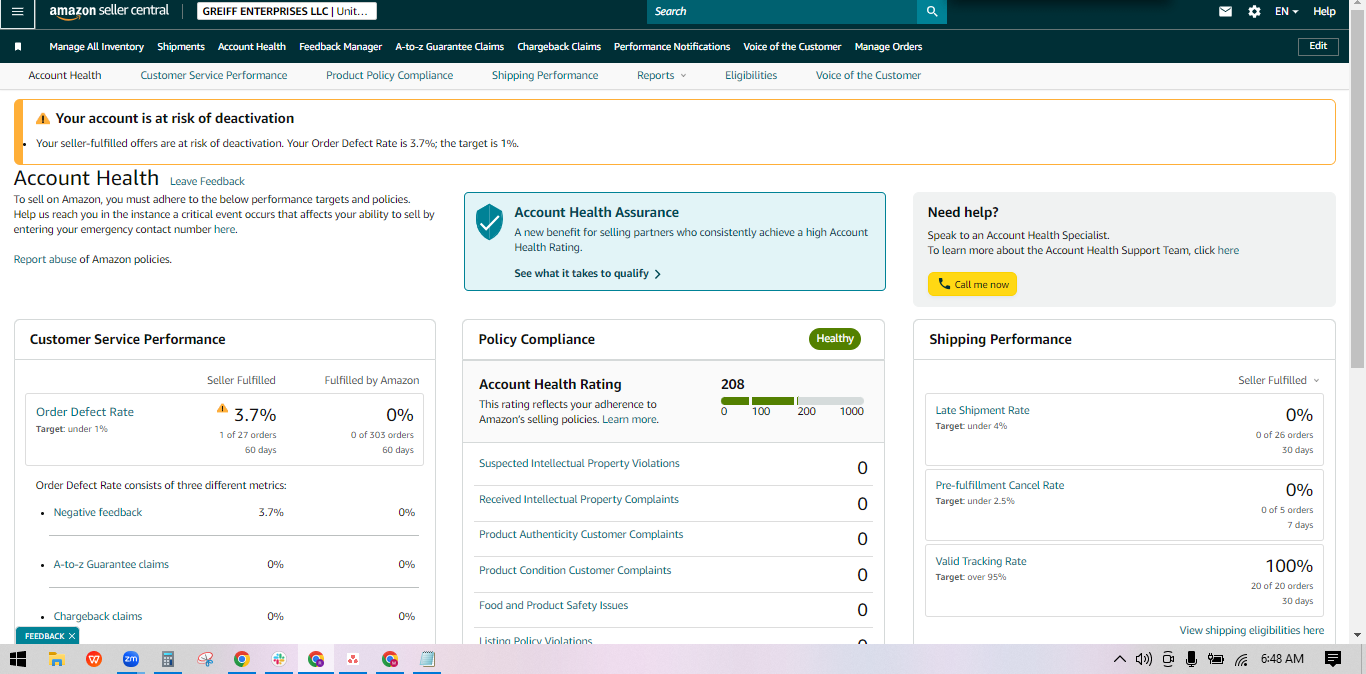The width and height of the screenshot is (1366, 674).
Task: Click the speaker volume tray icon
Action: [x=1142, y=659]
